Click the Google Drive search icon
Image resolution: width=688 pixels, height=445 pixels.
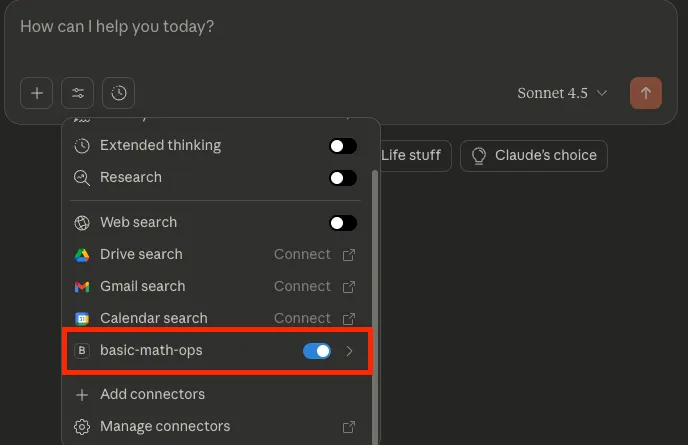pos(82,255)
